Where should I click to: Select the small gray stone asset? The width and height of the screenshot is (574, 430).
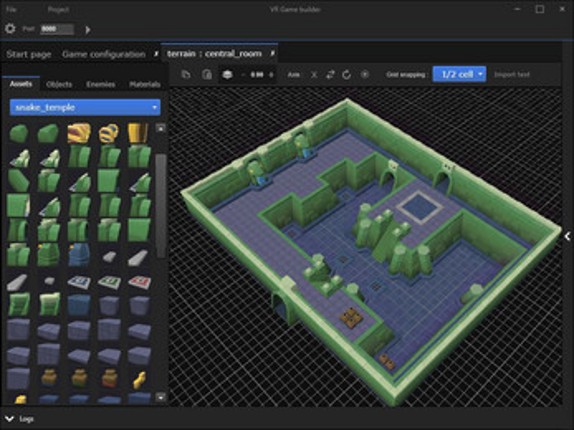(49, 281)
